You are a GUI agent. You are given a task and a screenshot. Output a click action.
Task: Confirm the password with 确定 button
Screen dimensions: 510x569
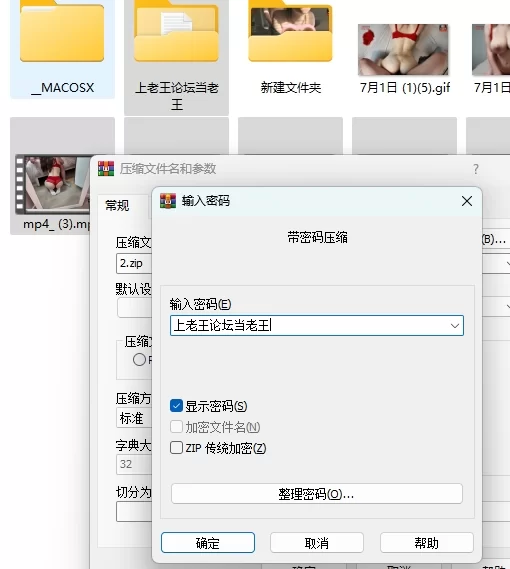coord(208,543)
